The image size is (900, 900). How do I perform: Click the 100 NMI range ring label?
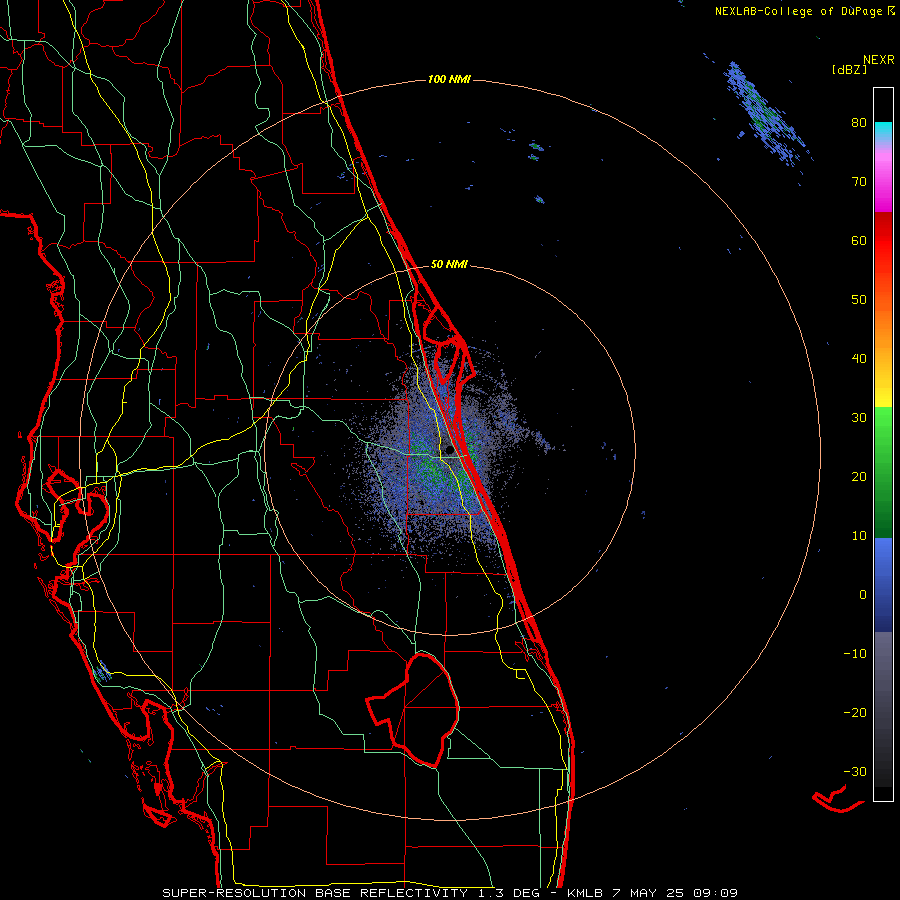click(449, 79)
